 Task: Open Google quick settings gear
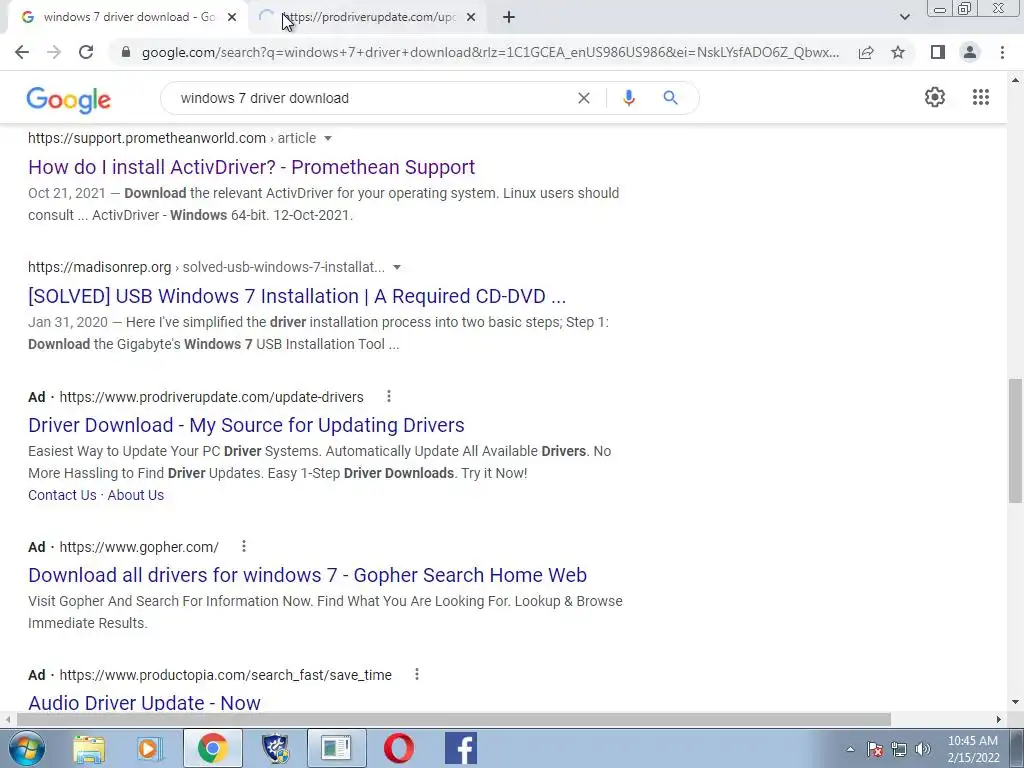(935, 97)
